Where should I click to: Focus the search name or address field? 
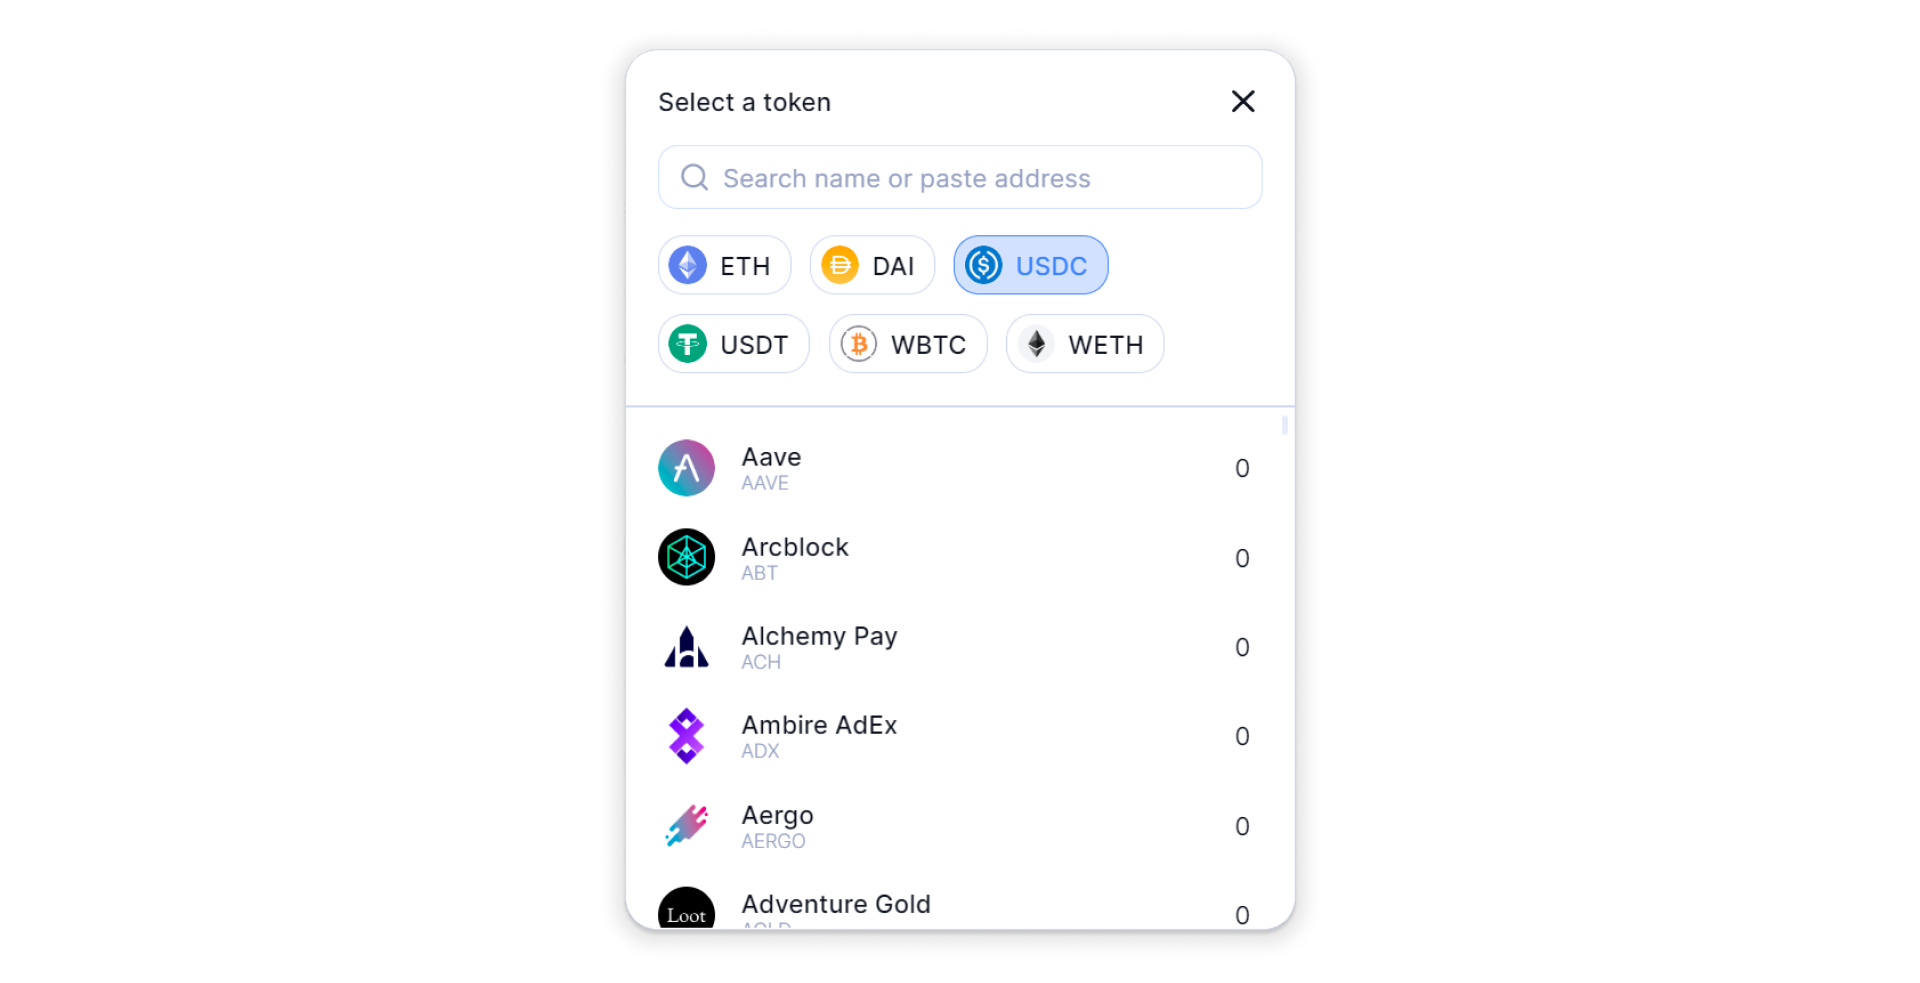pyautogui.click(x=960, y=178)
